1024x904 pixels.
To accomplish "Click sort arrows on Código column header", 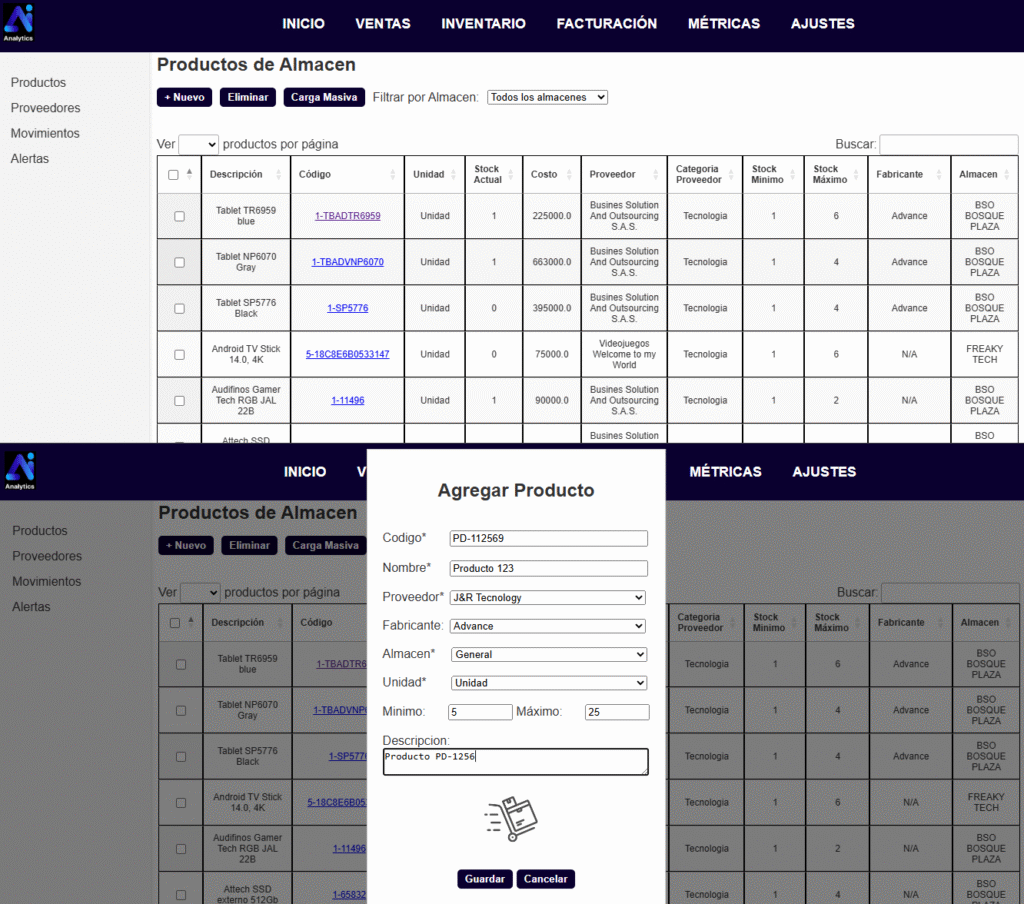I will pyautogui.click(x=393, y=175).
